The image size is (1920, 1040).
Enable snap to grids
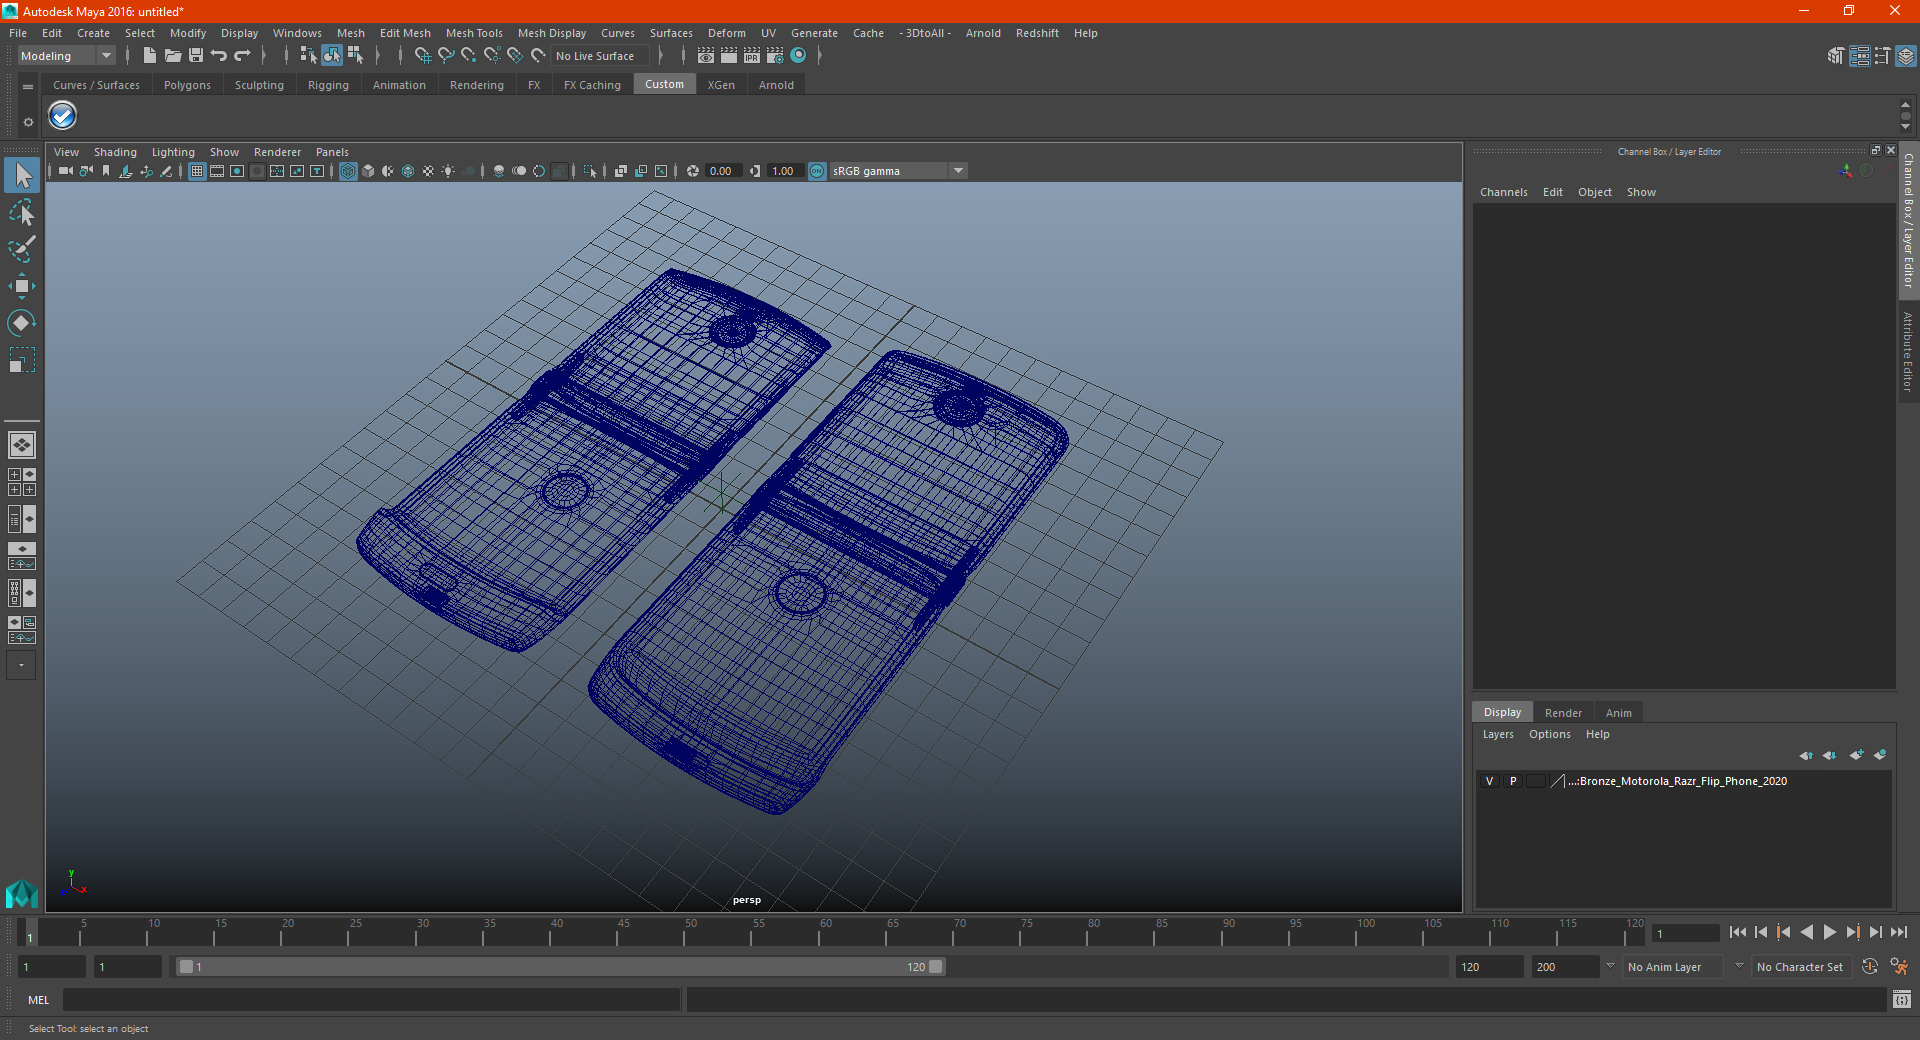click(423, 56)
